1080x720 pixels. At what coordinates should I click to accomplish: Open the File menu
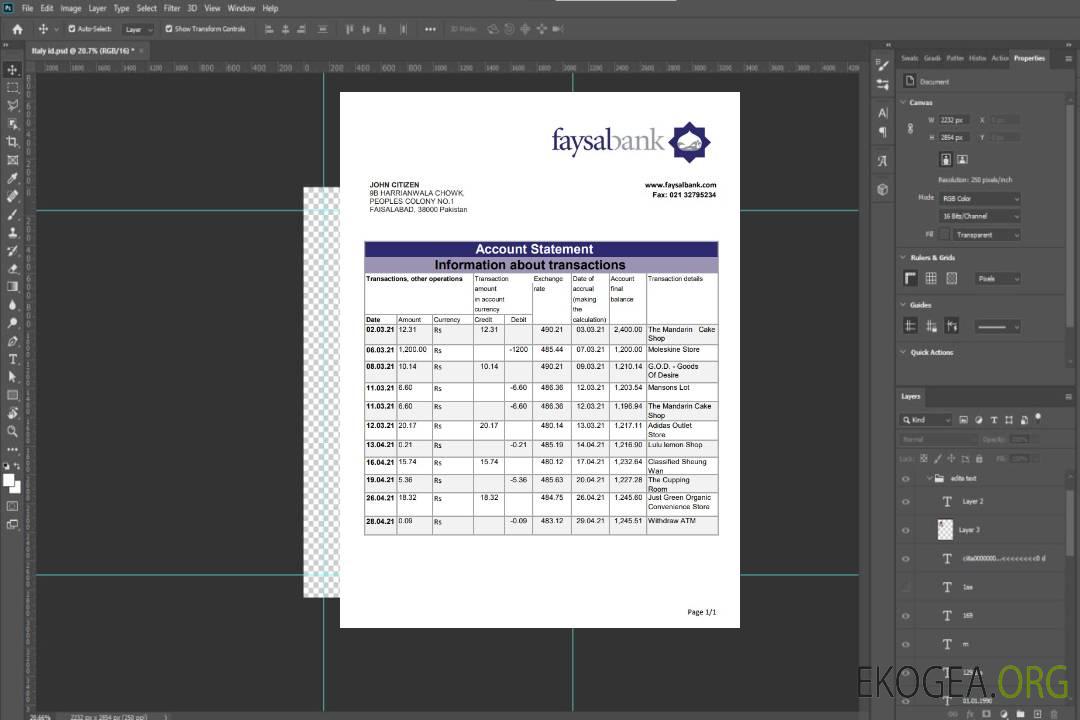28,8
